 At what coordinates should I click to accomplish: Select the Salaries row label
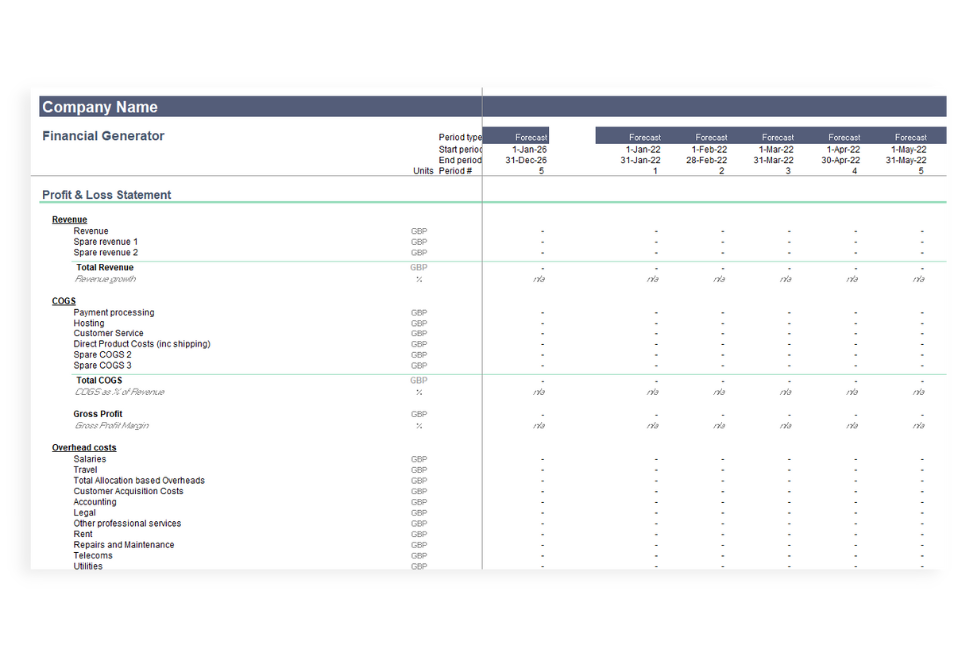tap(90, 459)
